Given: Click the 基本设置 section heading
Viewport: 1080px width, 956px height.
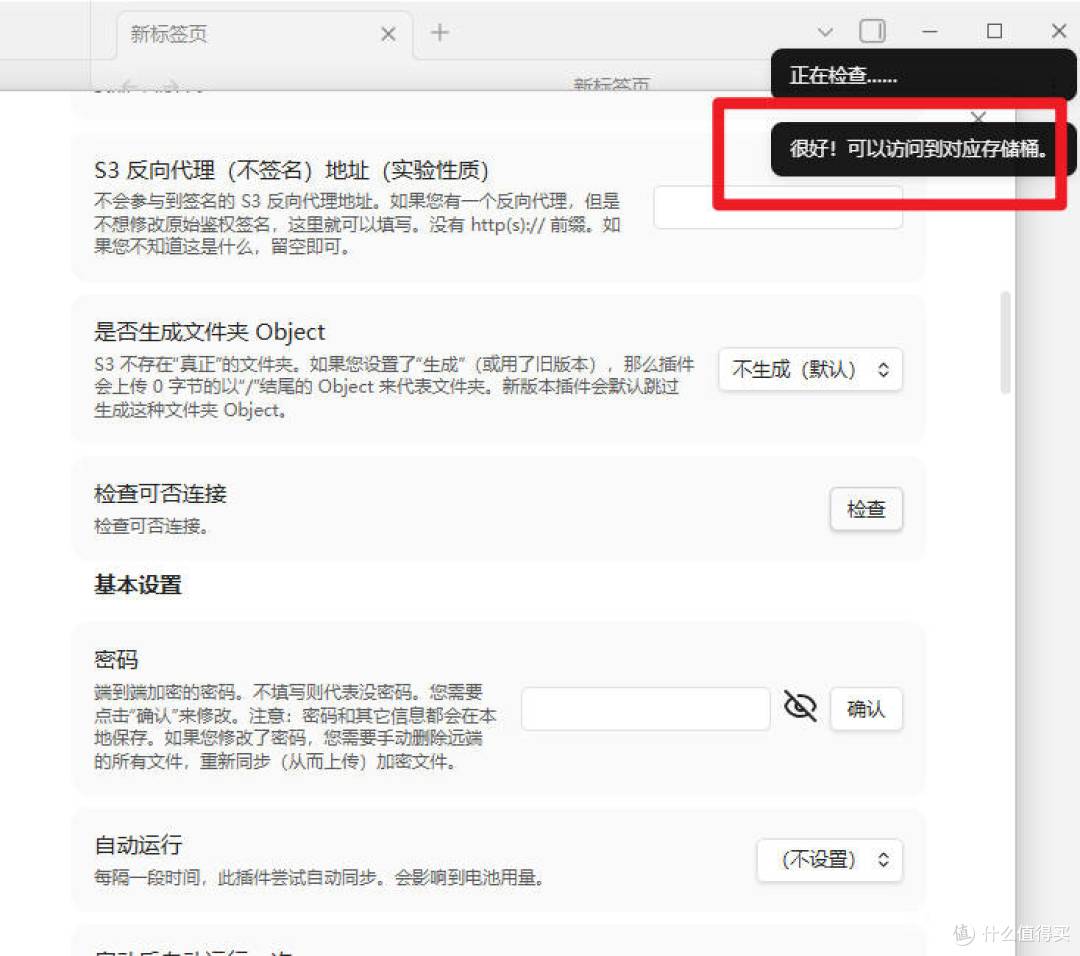Looking at the screenshot, I should tap(138, 585).
